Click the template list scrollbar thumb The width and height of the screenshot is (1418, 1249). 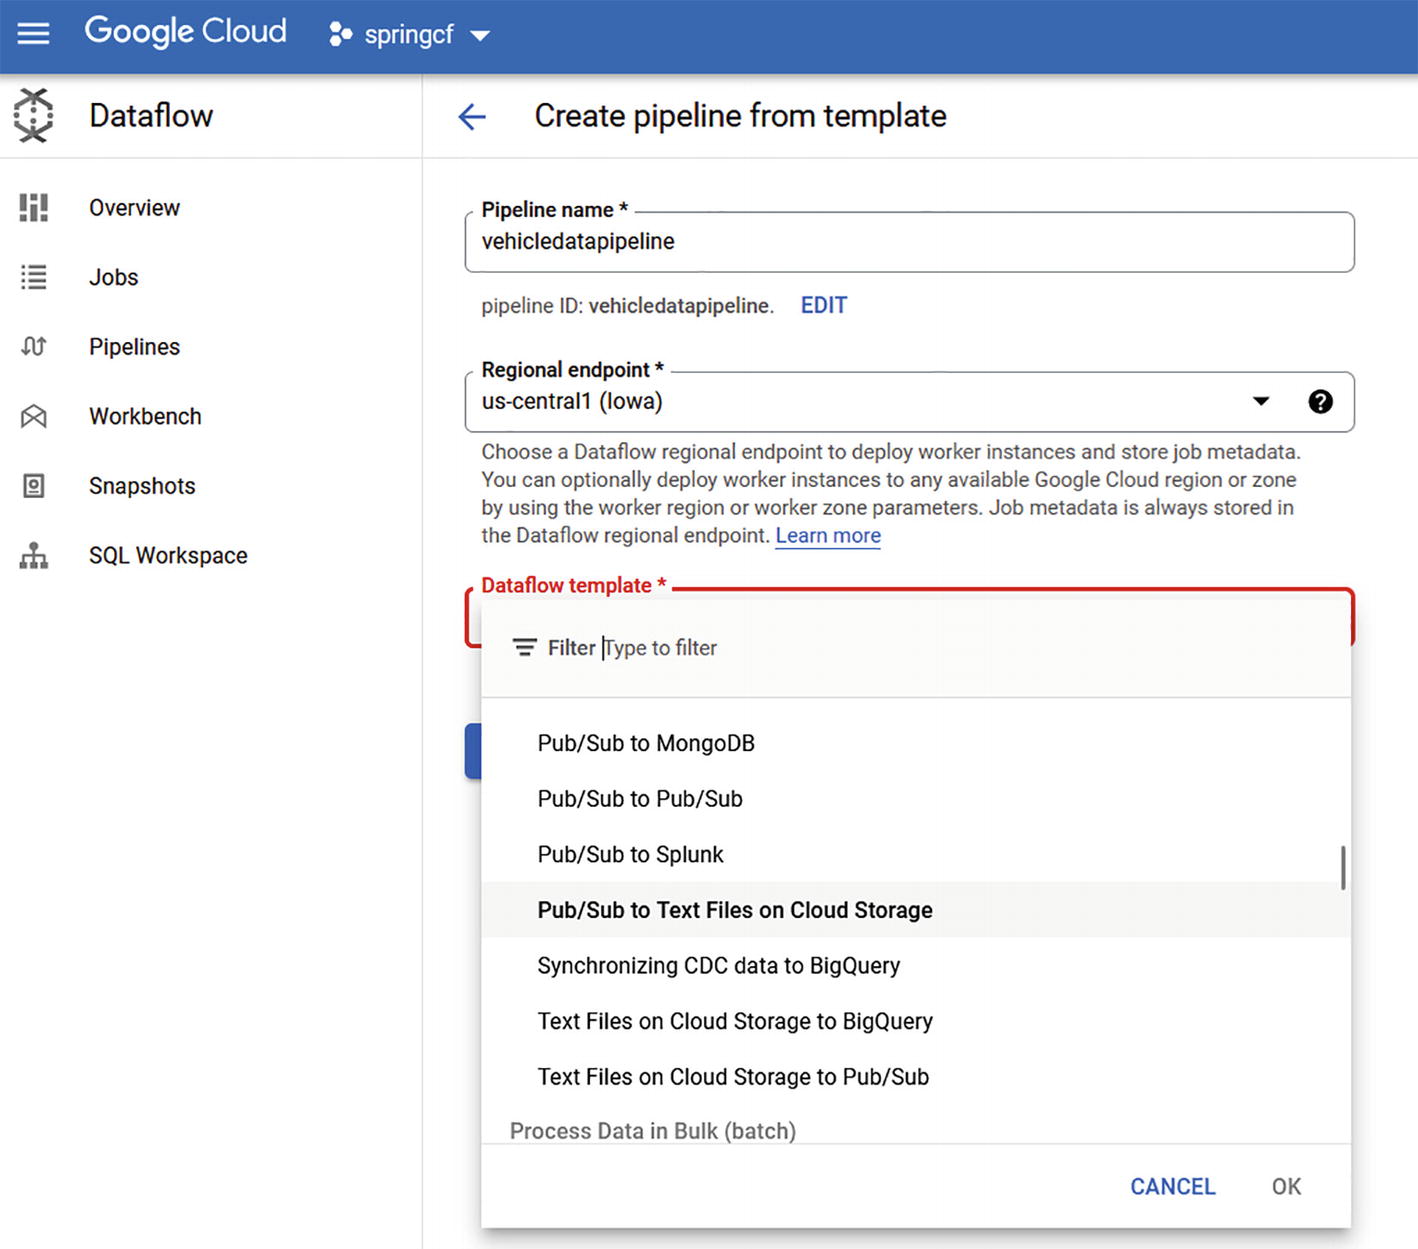click(1342, 867)
